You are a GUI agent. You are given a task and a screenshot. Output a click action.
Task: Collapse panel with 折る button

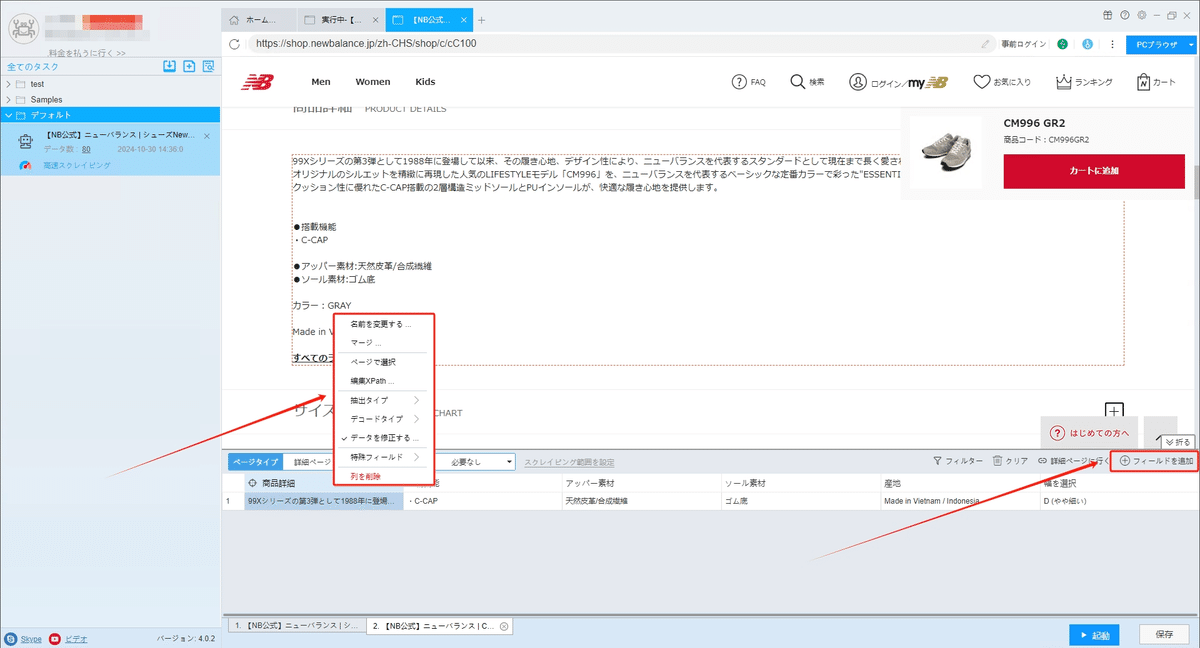point(1177,441)
